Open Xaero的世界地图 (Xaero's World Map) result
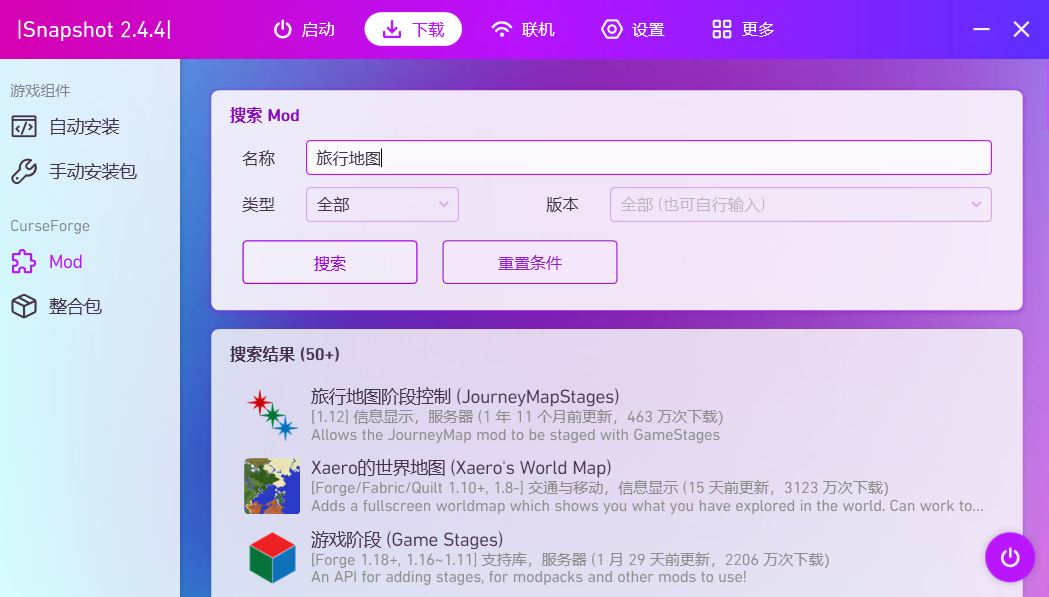Viewport: 1049px width, 597px height. click(x=616, y=486)
